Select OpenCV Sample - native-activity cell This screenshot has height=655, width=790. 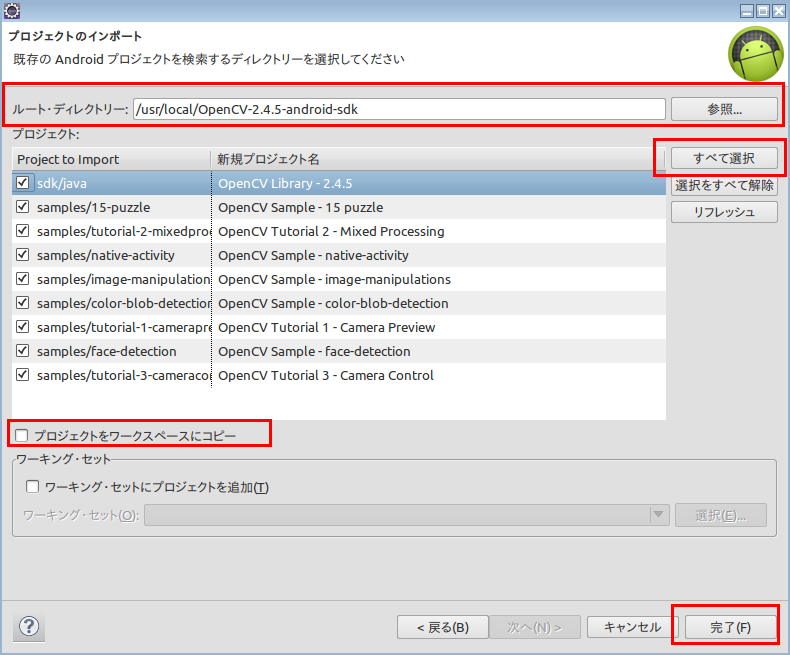[438, 255]
